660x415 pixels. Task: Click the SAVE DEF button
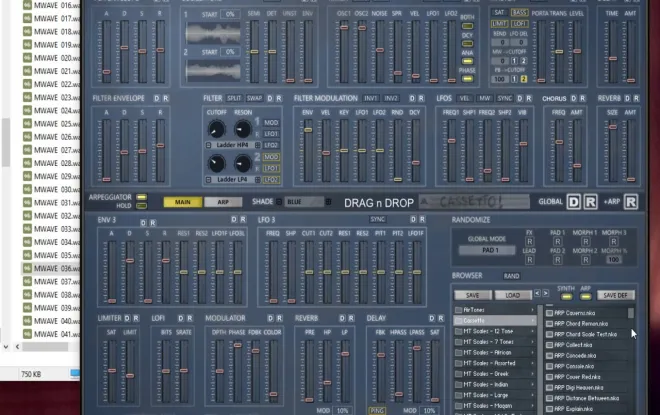click(615, 295)
